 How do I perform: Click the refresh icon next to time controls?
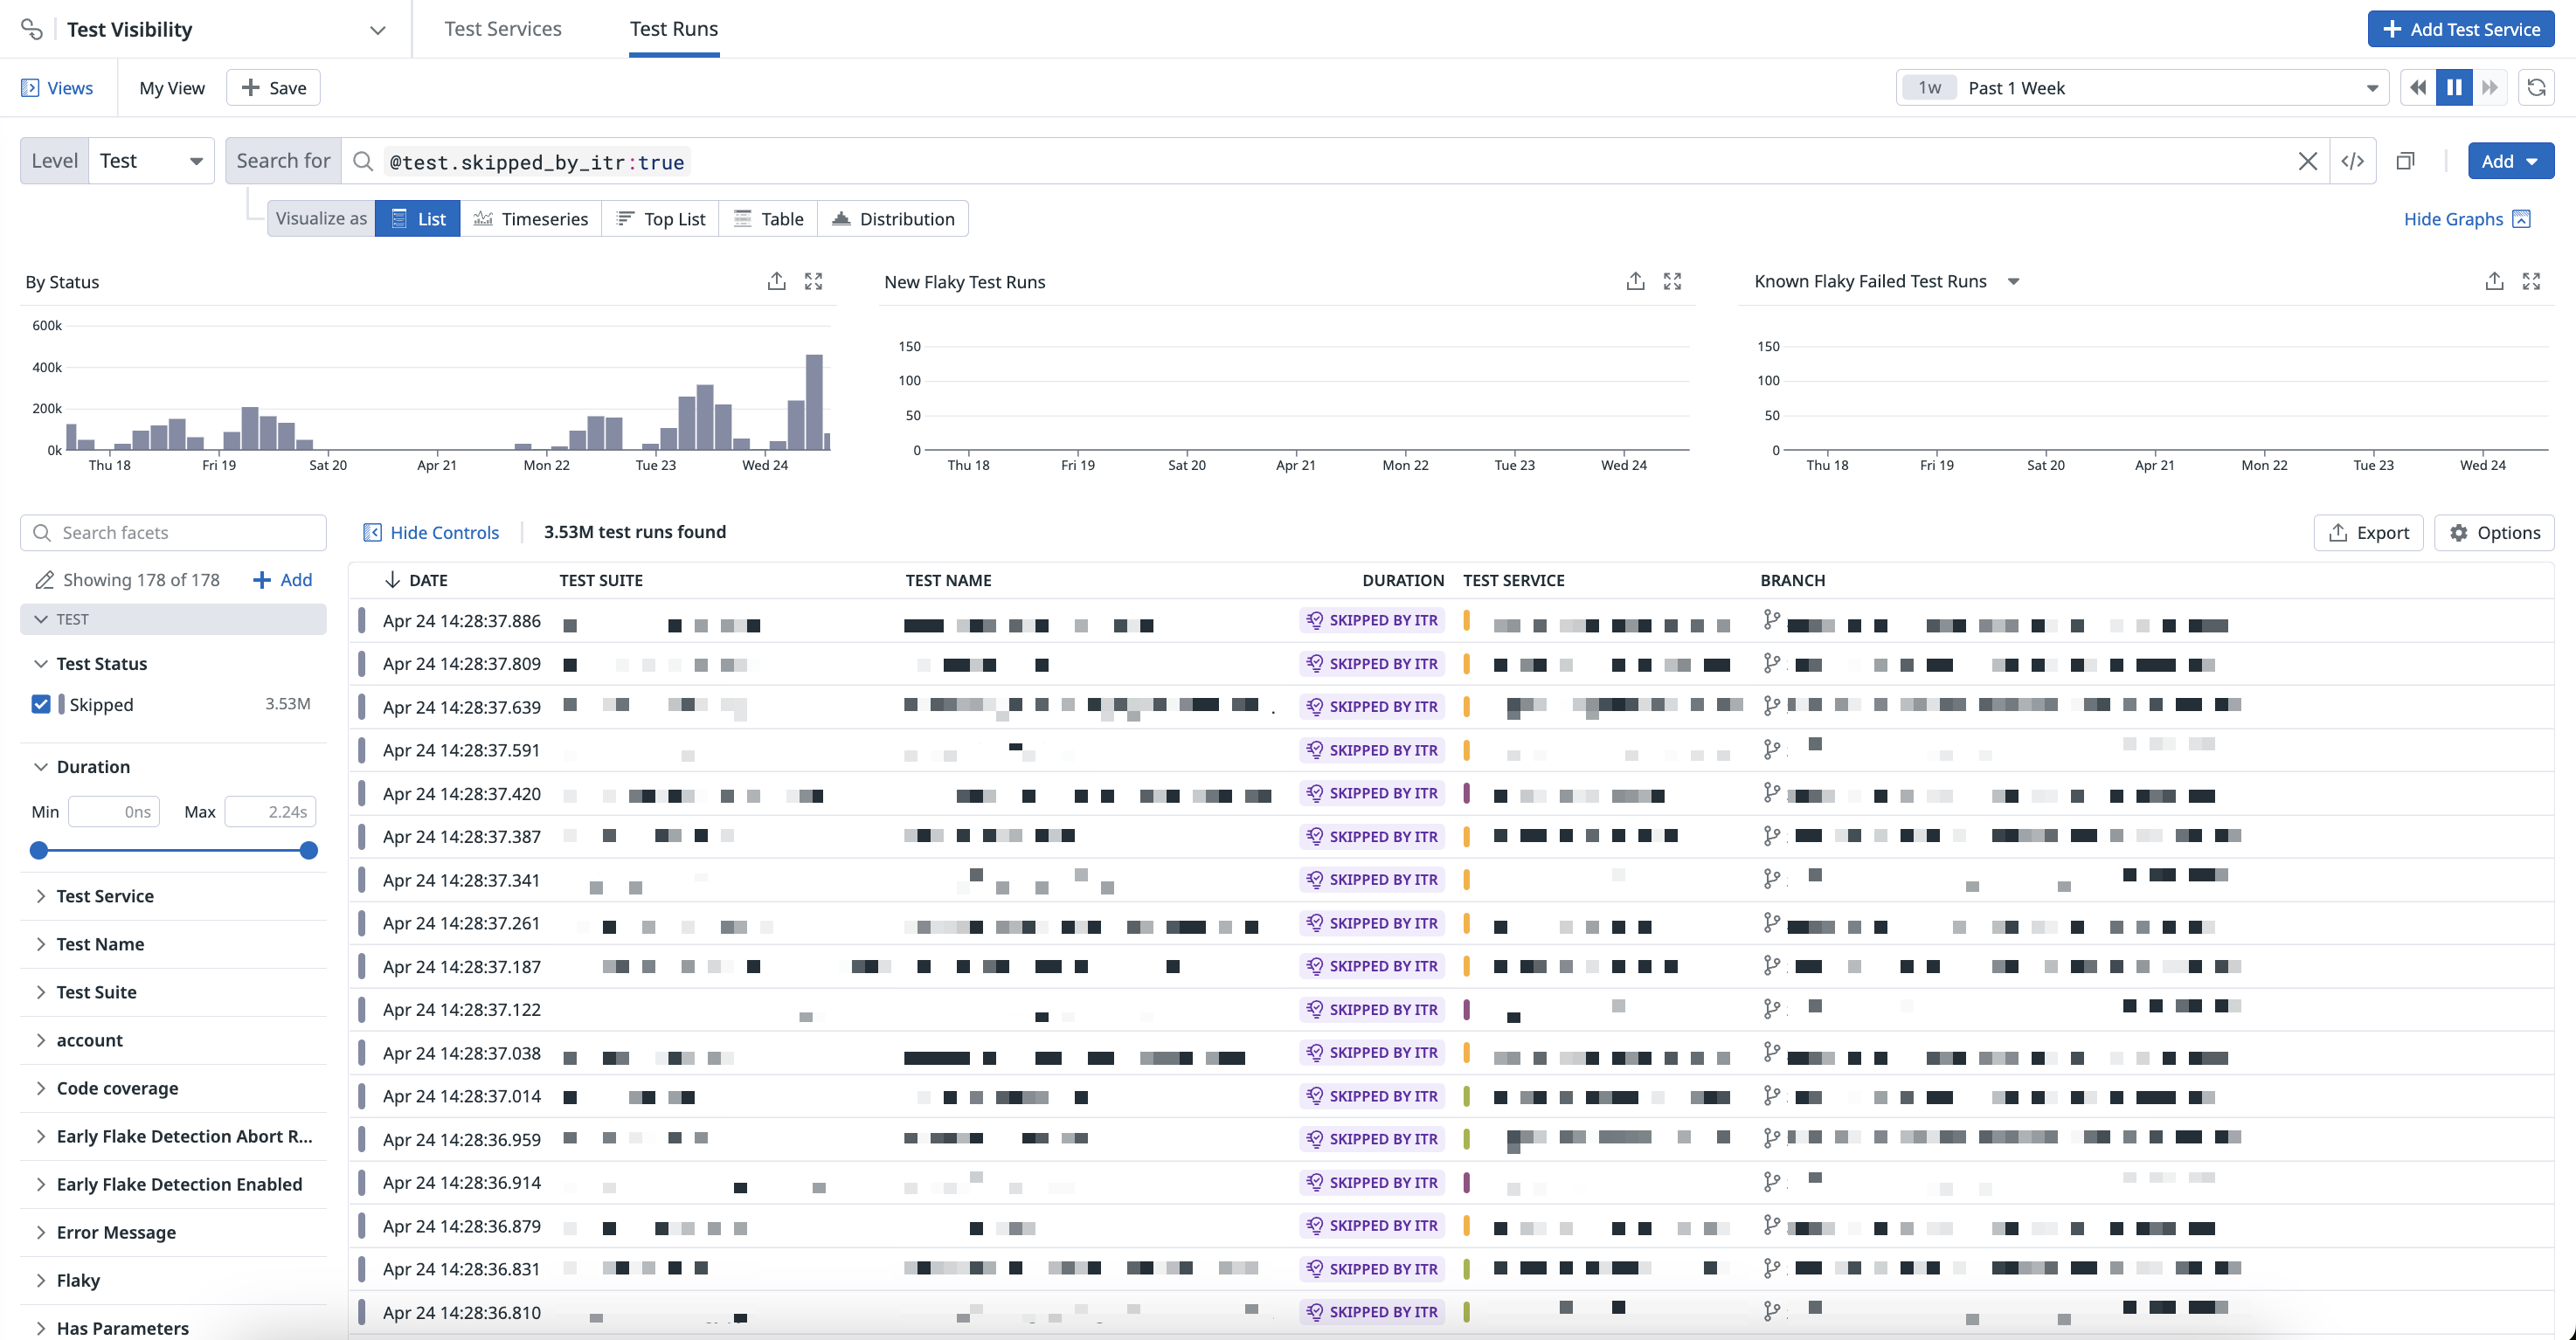[2536, 88]
